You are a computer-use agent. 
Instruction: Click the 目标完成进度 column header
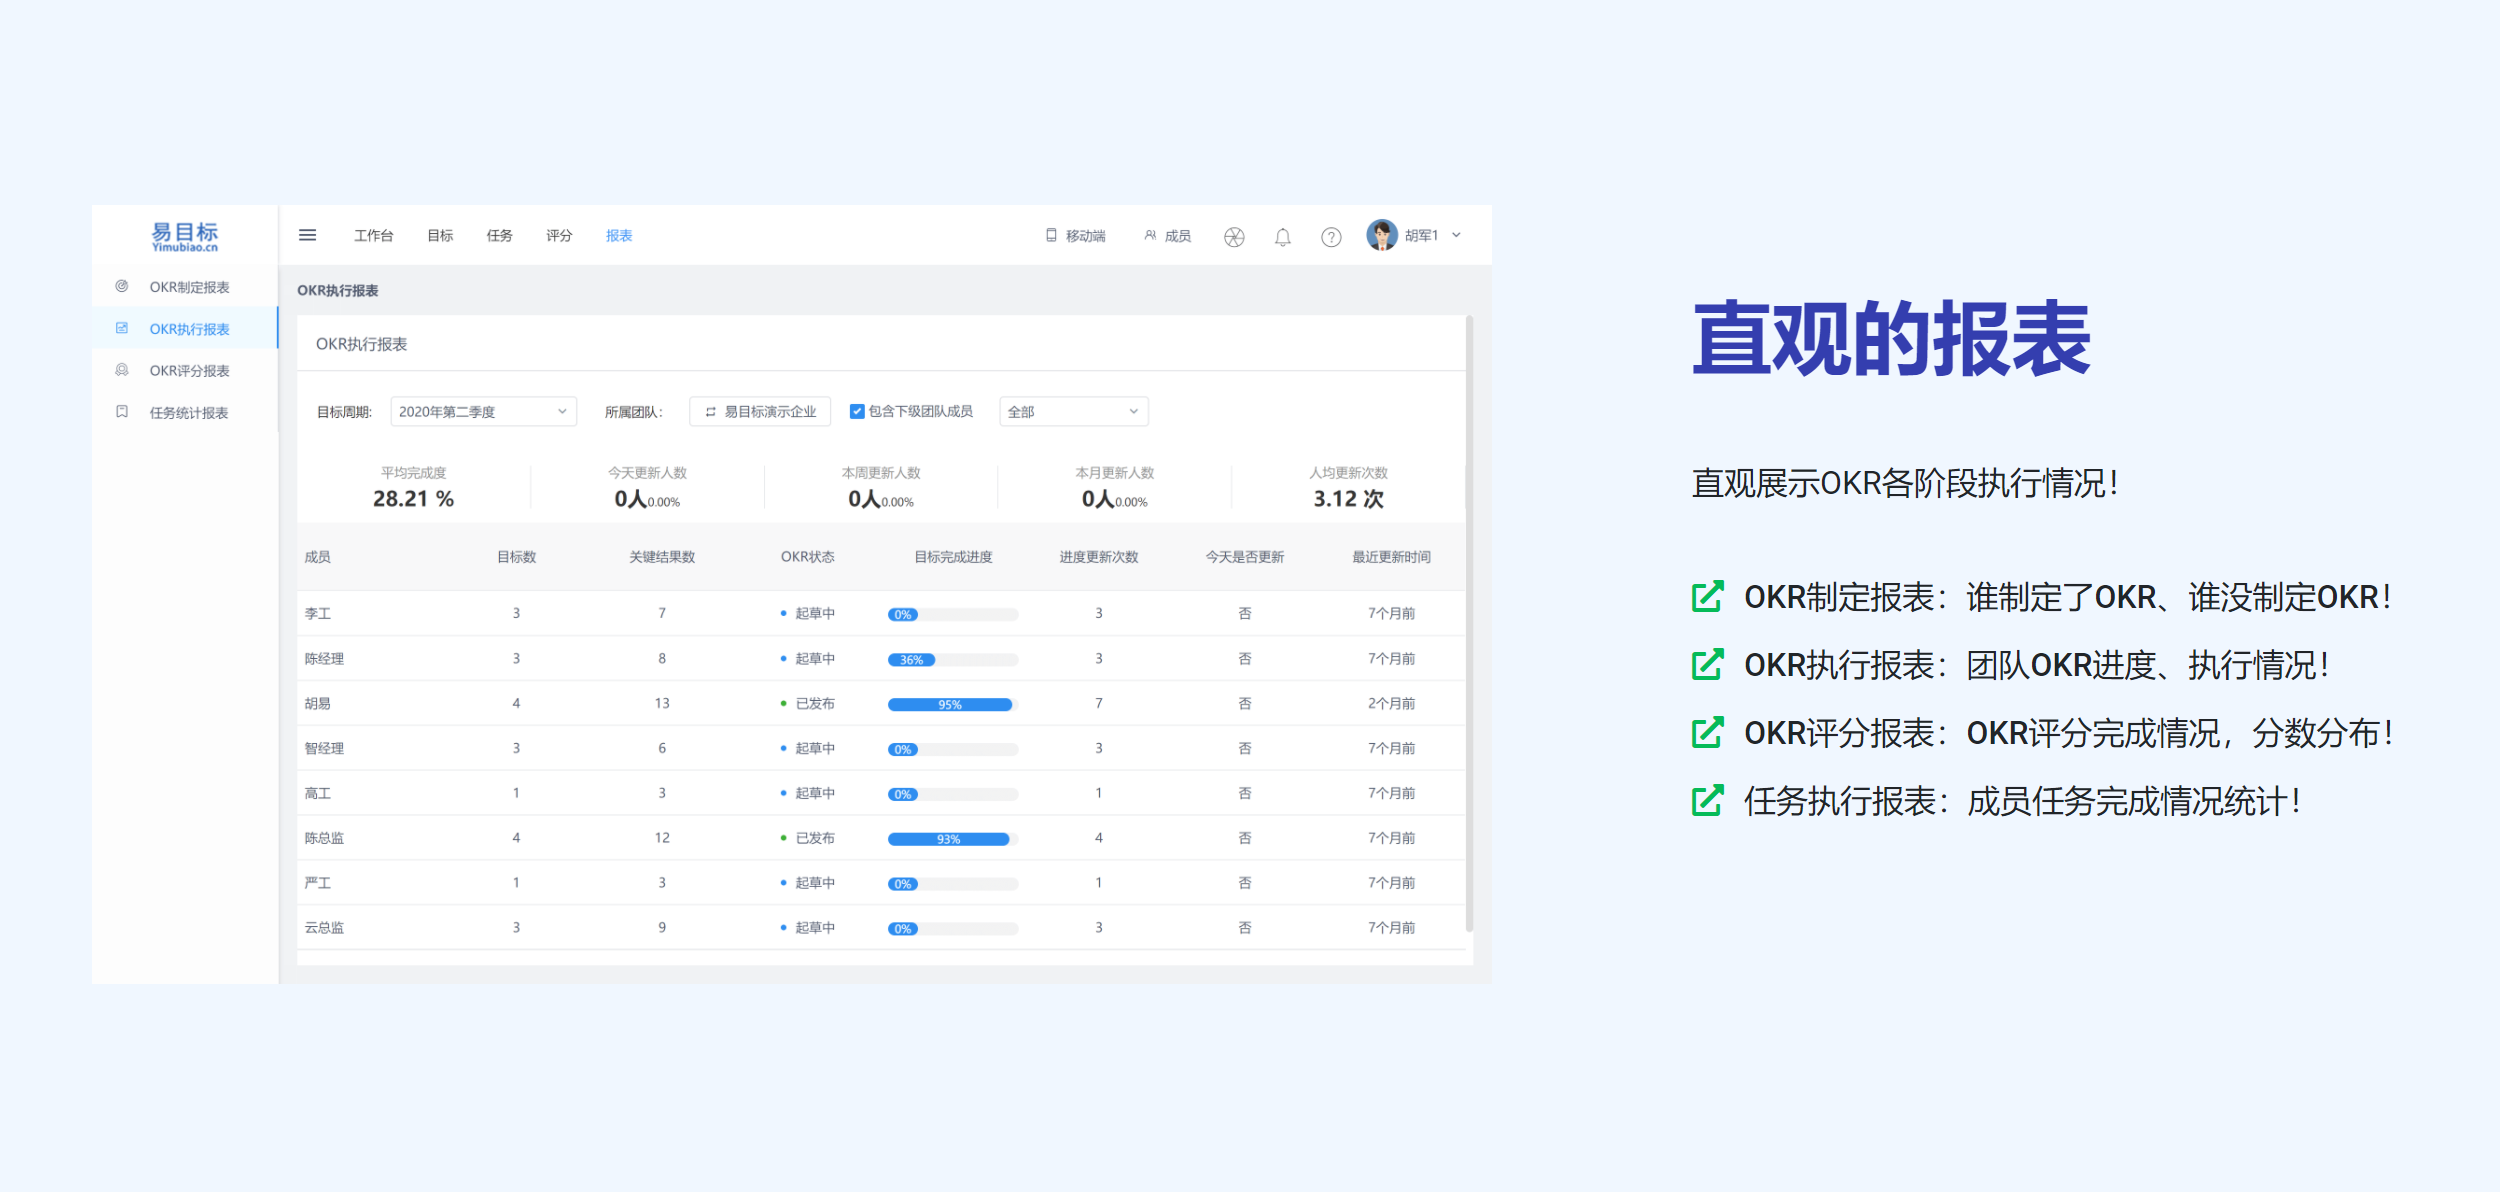[x=953, y=557]
